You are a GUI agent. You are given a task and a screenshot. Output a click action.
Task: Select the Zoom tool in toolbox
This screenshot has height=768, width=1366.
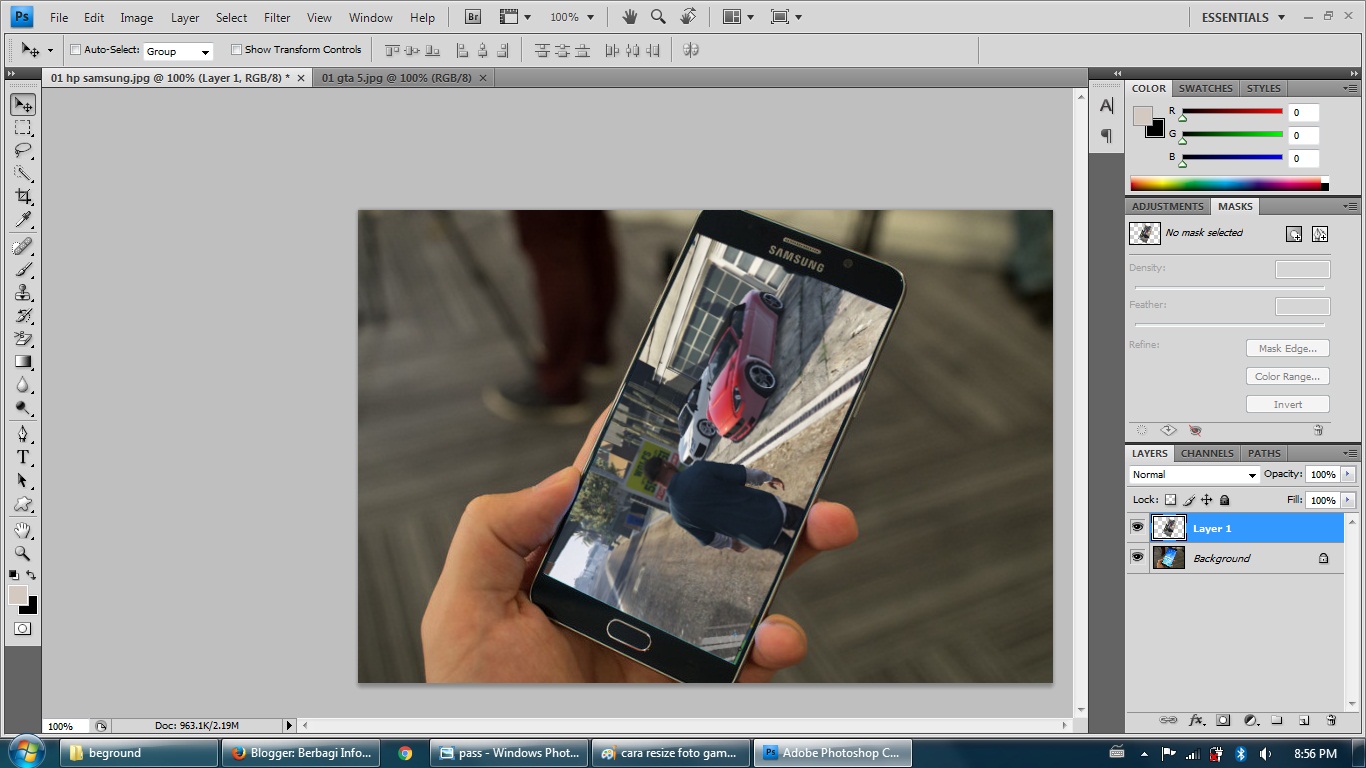pyautogui.click(x=23, y=553)
